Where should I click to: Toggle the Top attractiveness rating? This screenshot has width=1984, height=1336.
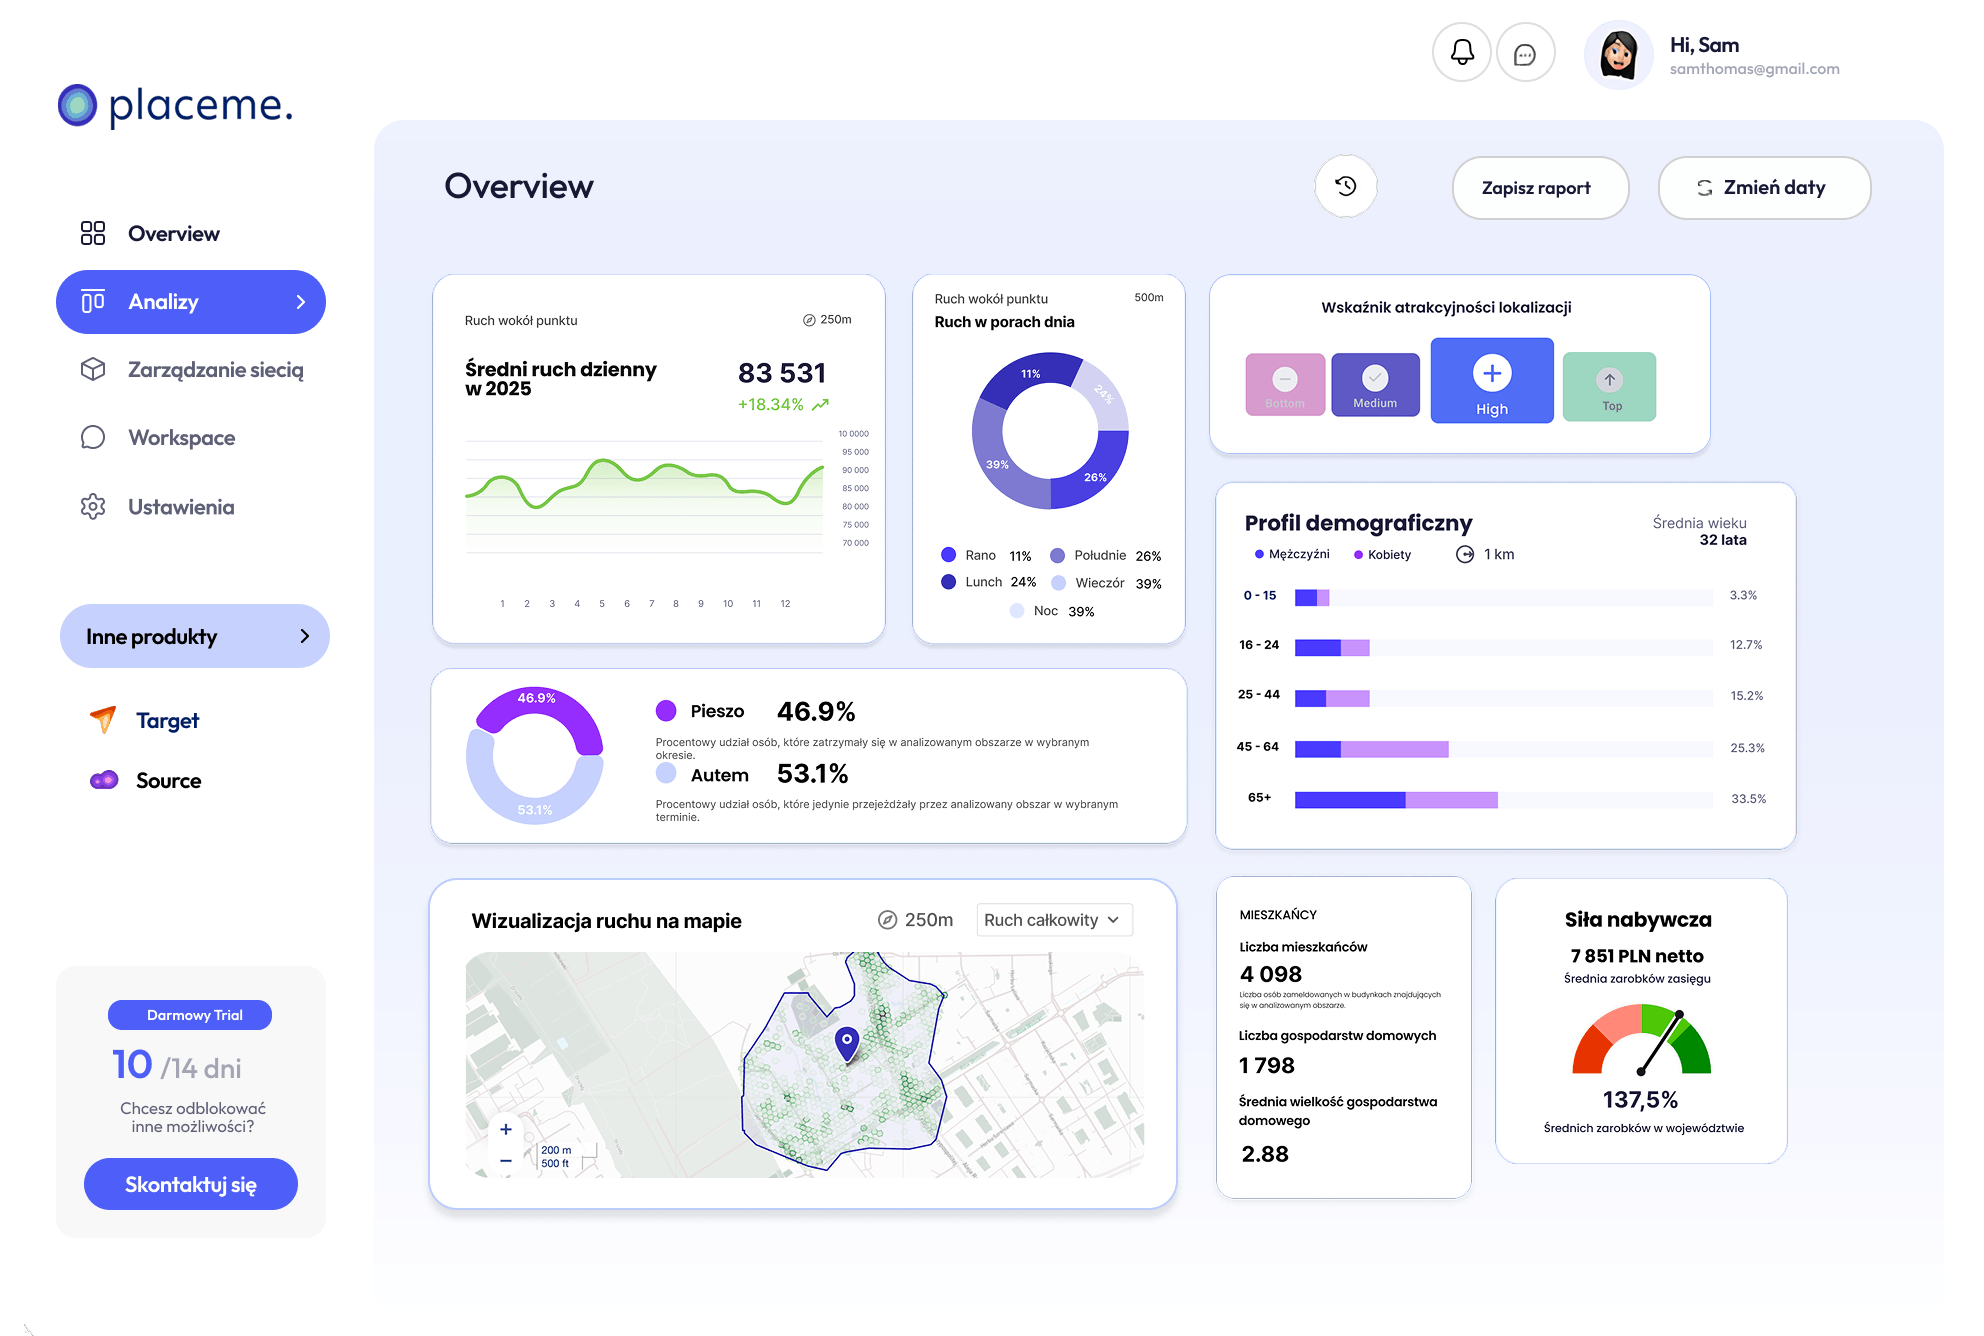point(1609,386)
